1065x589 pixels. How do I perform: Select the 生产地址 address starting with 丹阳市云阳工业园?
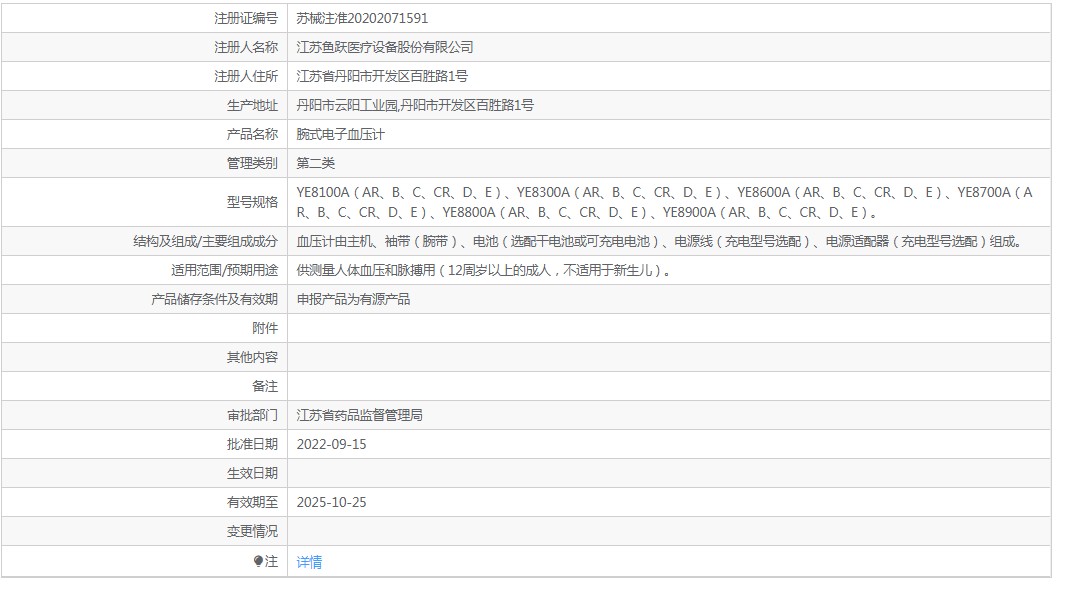(415, 105)
